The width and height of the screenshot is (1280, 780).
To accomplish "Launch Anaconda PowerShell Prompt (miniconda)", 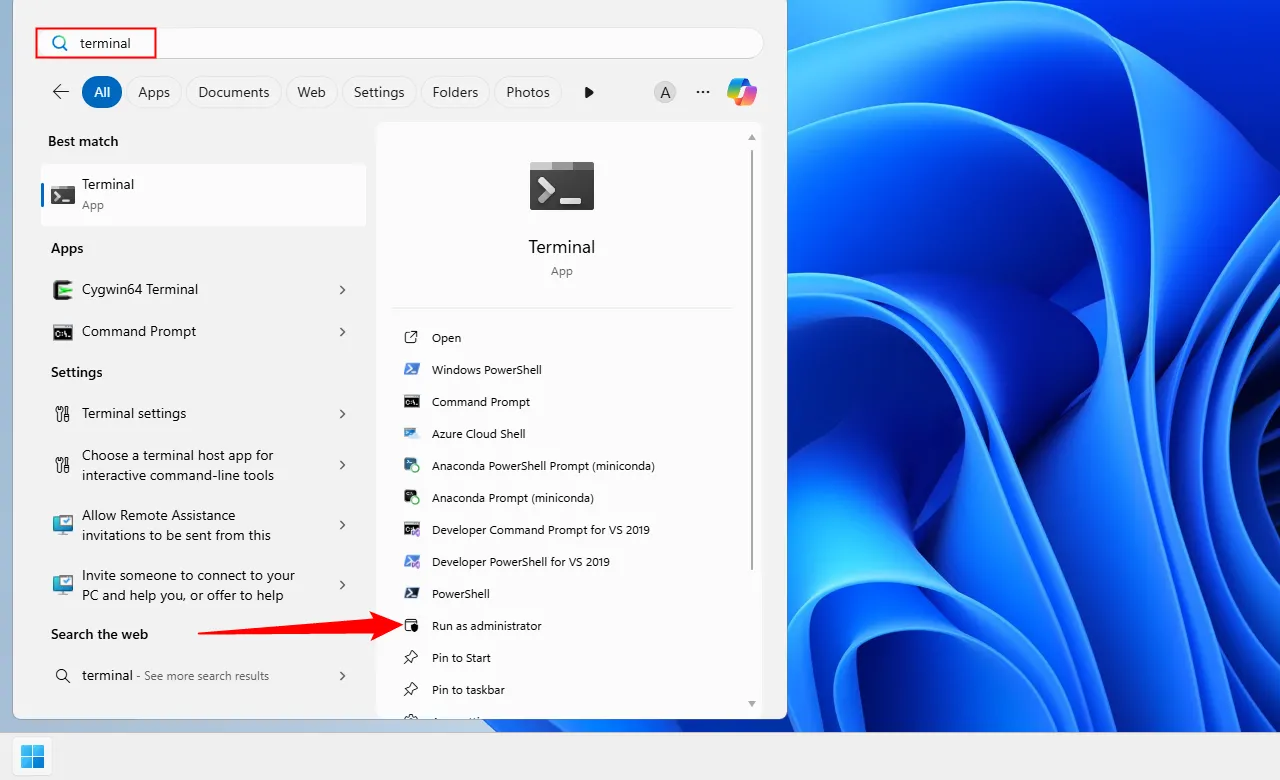I will [x=543, y=465].
